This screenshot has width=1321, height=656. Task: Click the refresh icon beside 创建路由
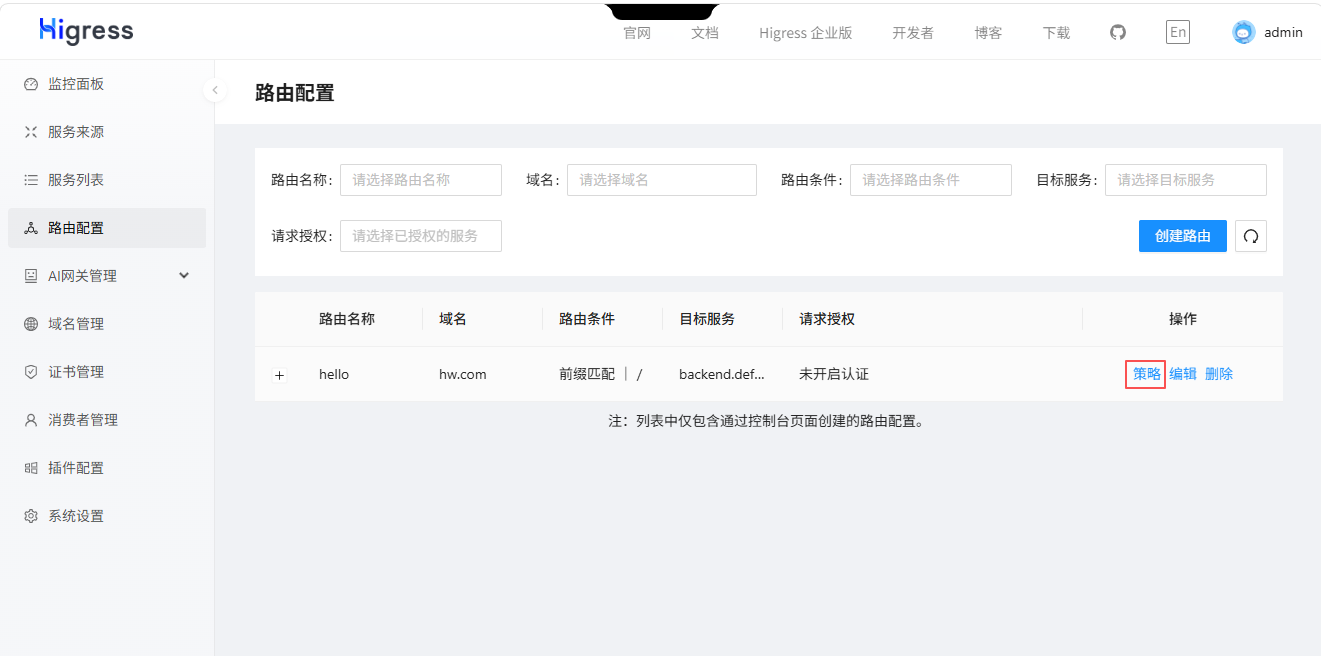[1251, 236]
